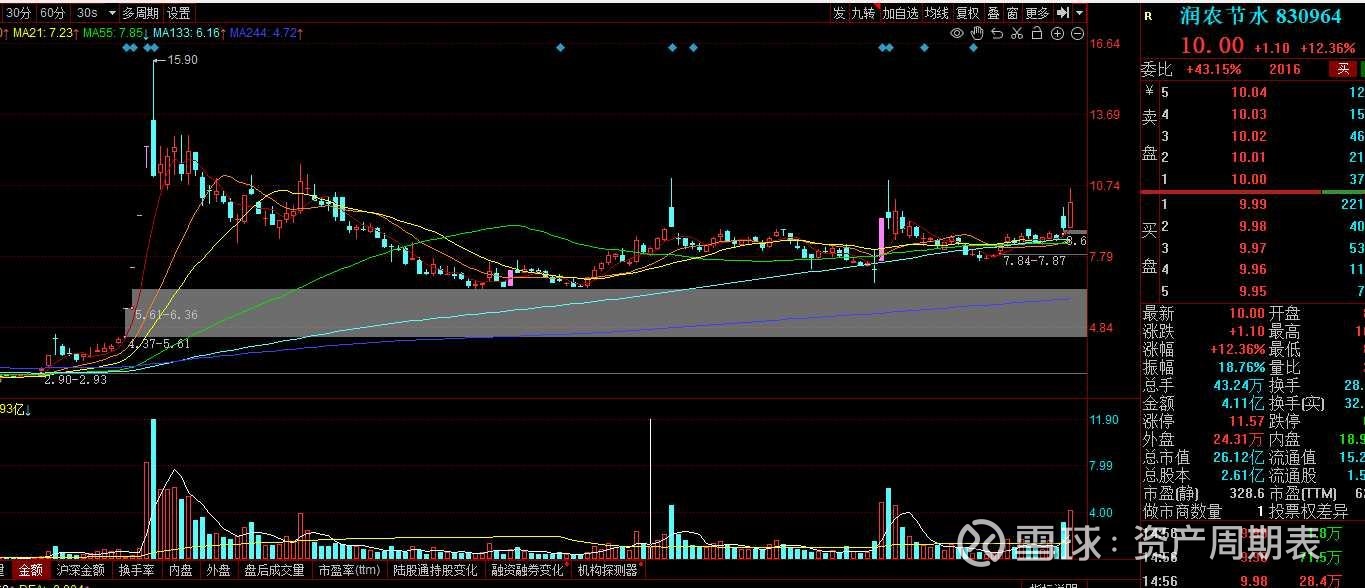Click the undo arrow icon

(997, 33)
